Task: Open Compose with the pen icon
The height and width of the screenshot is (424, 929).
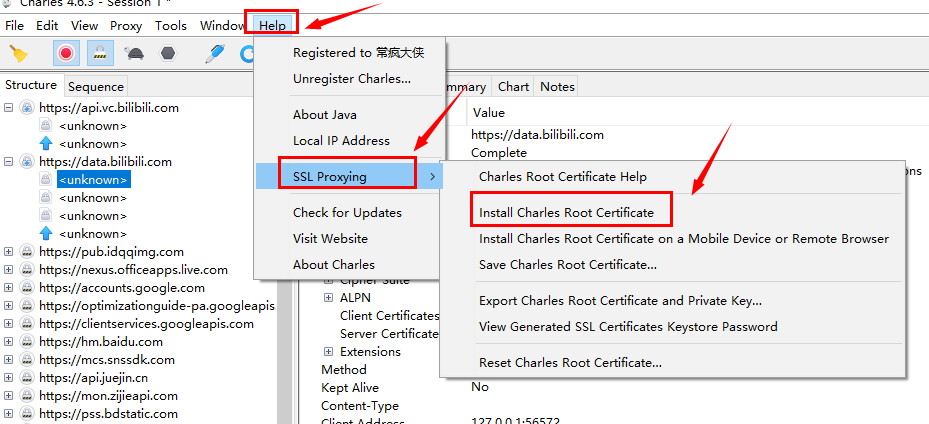Action: coord(214,54)
